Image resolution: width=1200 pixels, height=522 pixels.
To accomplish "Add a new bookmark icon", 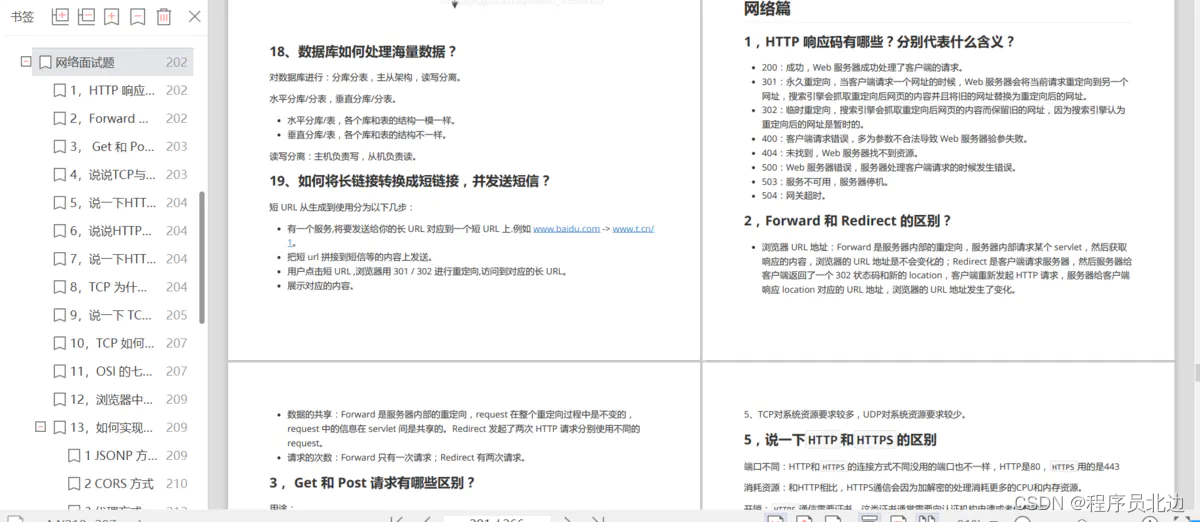I will (112, 16).
